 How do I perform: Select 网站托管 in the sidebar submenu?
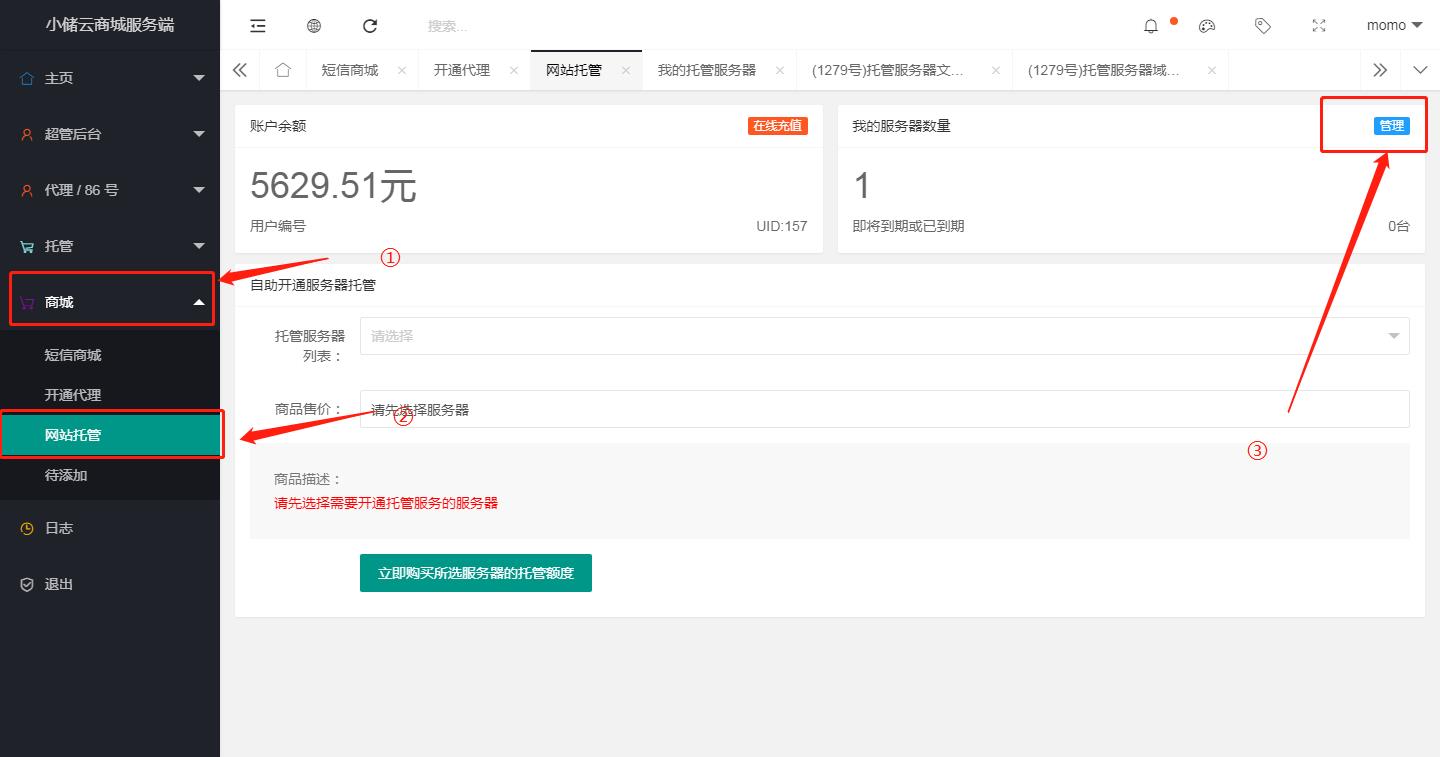[x=110, y=435]
